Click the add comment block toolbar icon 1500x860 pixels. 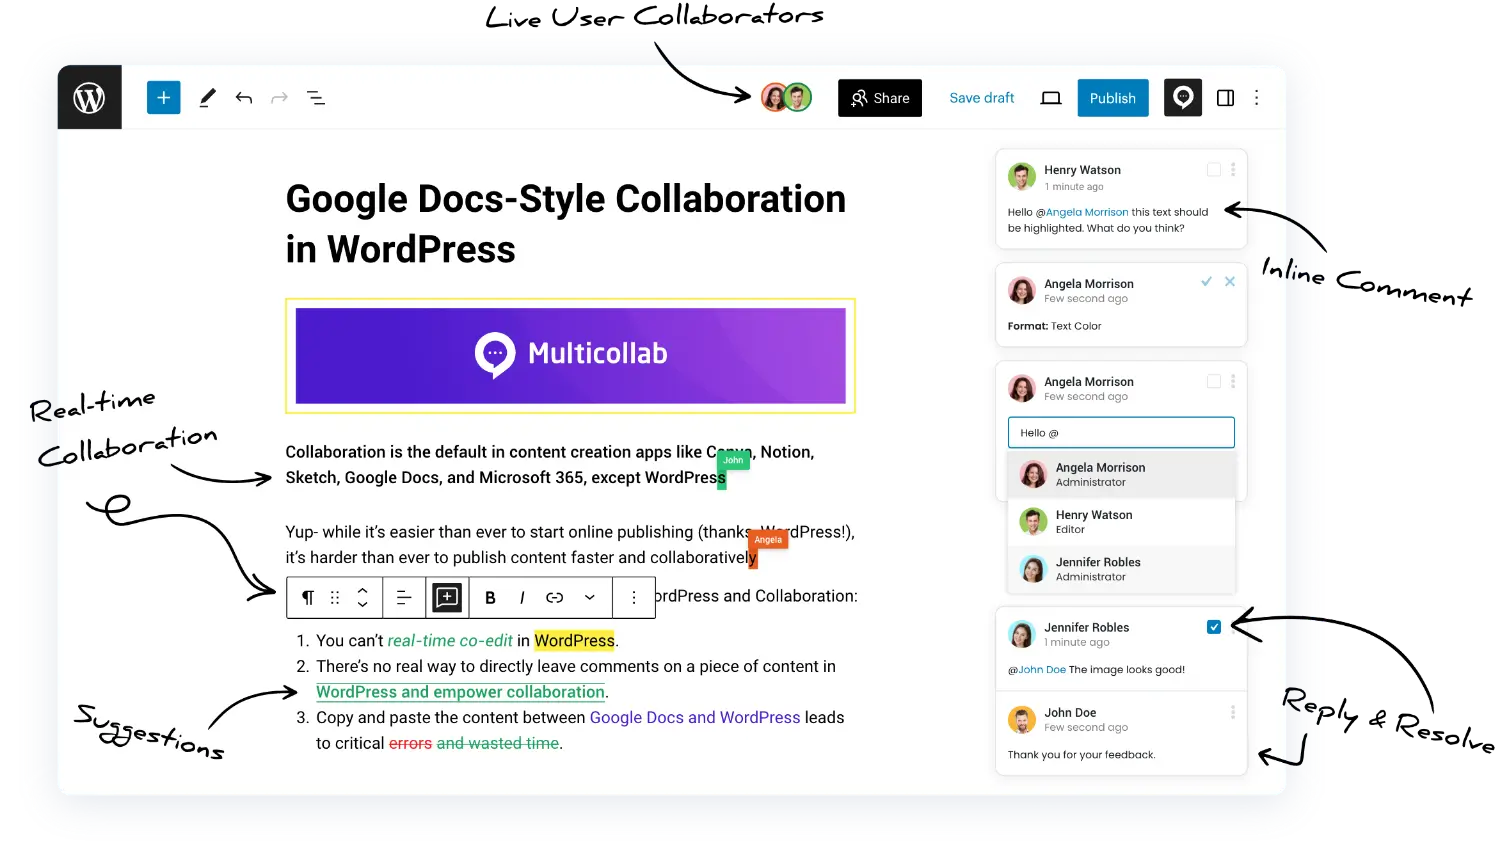pos(447,597)
